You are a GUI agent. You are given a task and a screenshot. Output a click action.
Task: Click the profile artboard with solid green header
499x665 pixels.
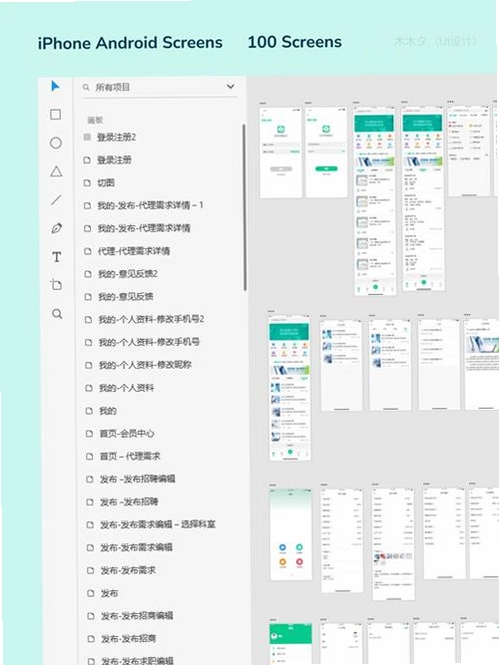[x=291, y=643]
